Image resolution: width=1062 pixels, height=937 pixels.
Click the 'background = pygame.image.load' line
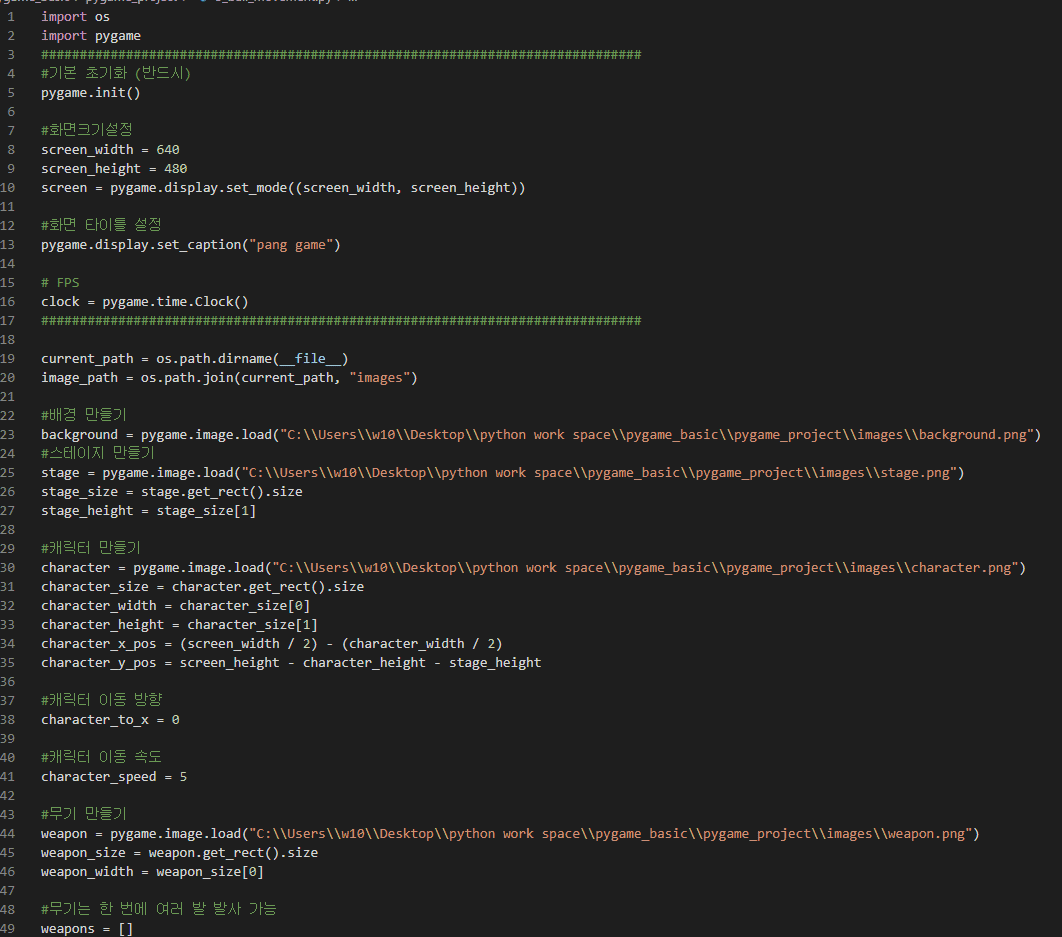coord(540,434)
